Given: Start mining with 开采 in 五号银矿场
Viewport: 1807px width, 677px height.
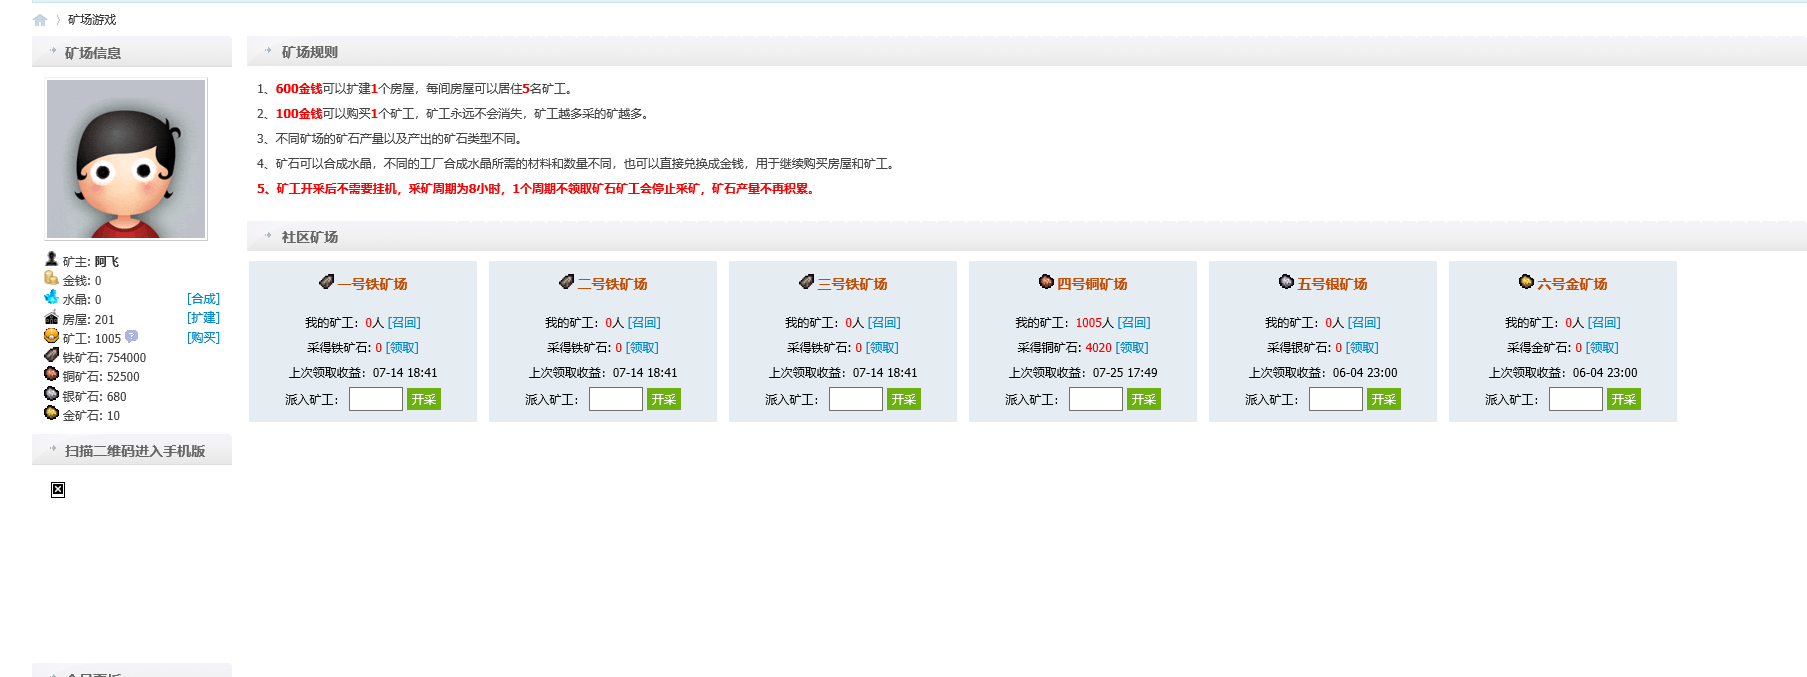Looking at the screenshot, I should point(1384,399).
